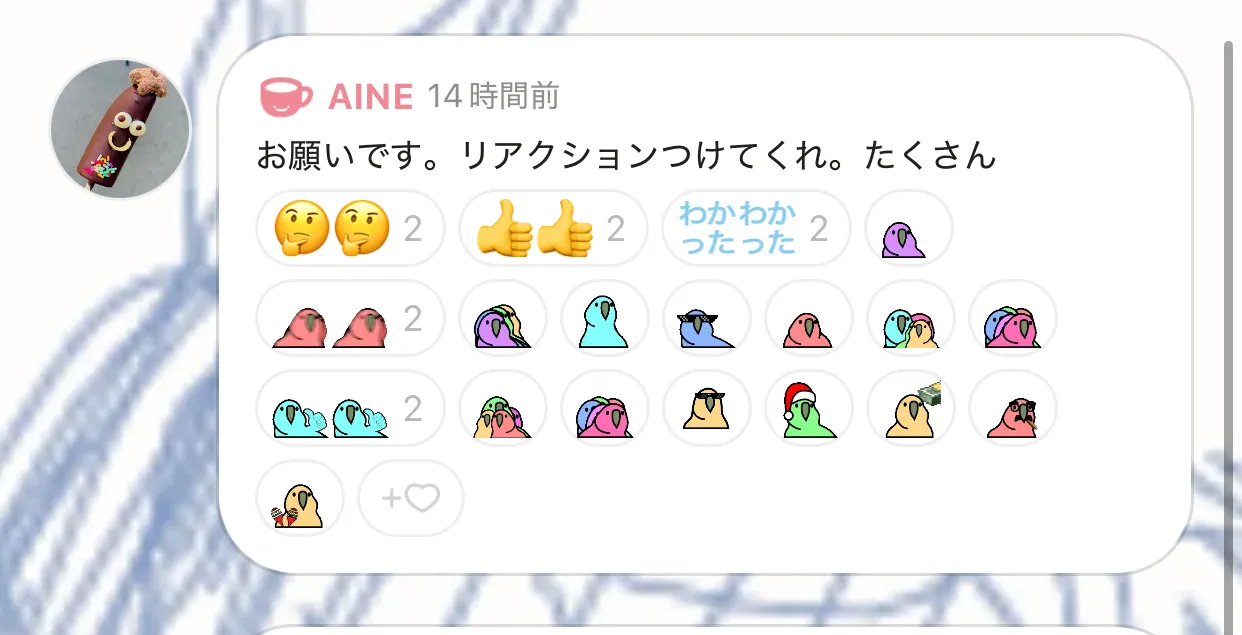Toggle the わかったわかった text reaction

click(x=756, y=228)
